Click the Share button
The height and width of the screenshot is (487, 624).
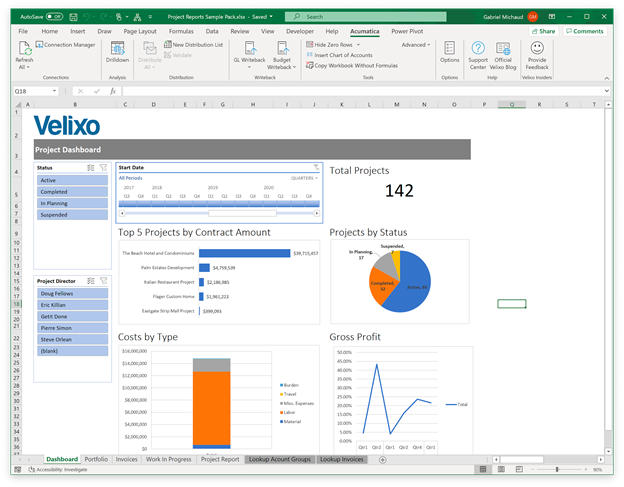[543, 31]
